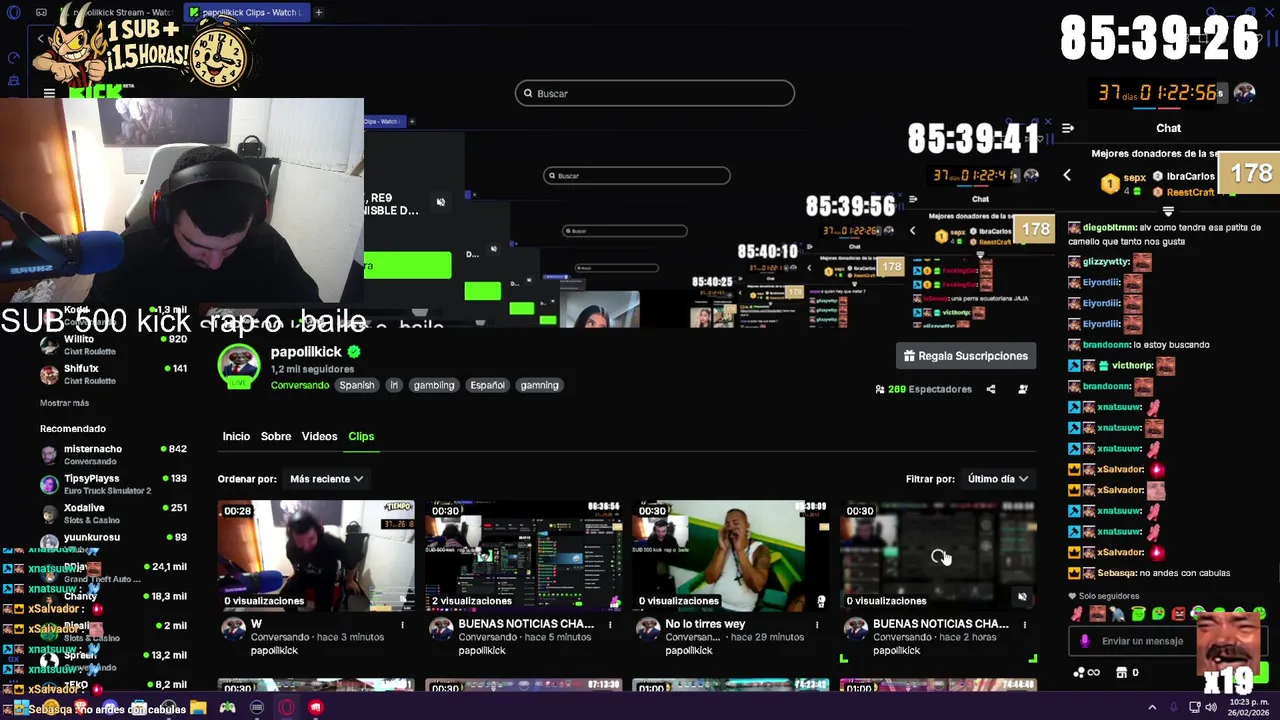Open the clip thumbnail titled W
This screenshot has width=1280, height=720.
[x=316, y=555]
